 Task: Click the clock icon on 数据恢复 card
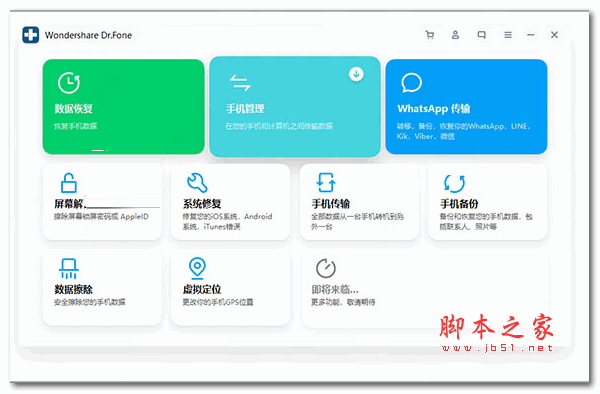pyautogui.click(x=68, y=83)
